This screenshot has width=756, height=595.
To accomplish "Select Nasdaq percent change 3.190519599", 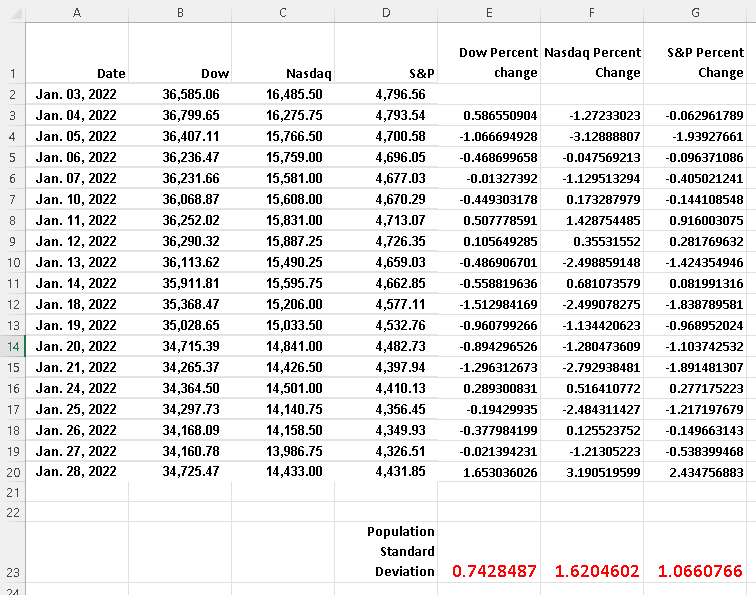I will click(592, 472).
